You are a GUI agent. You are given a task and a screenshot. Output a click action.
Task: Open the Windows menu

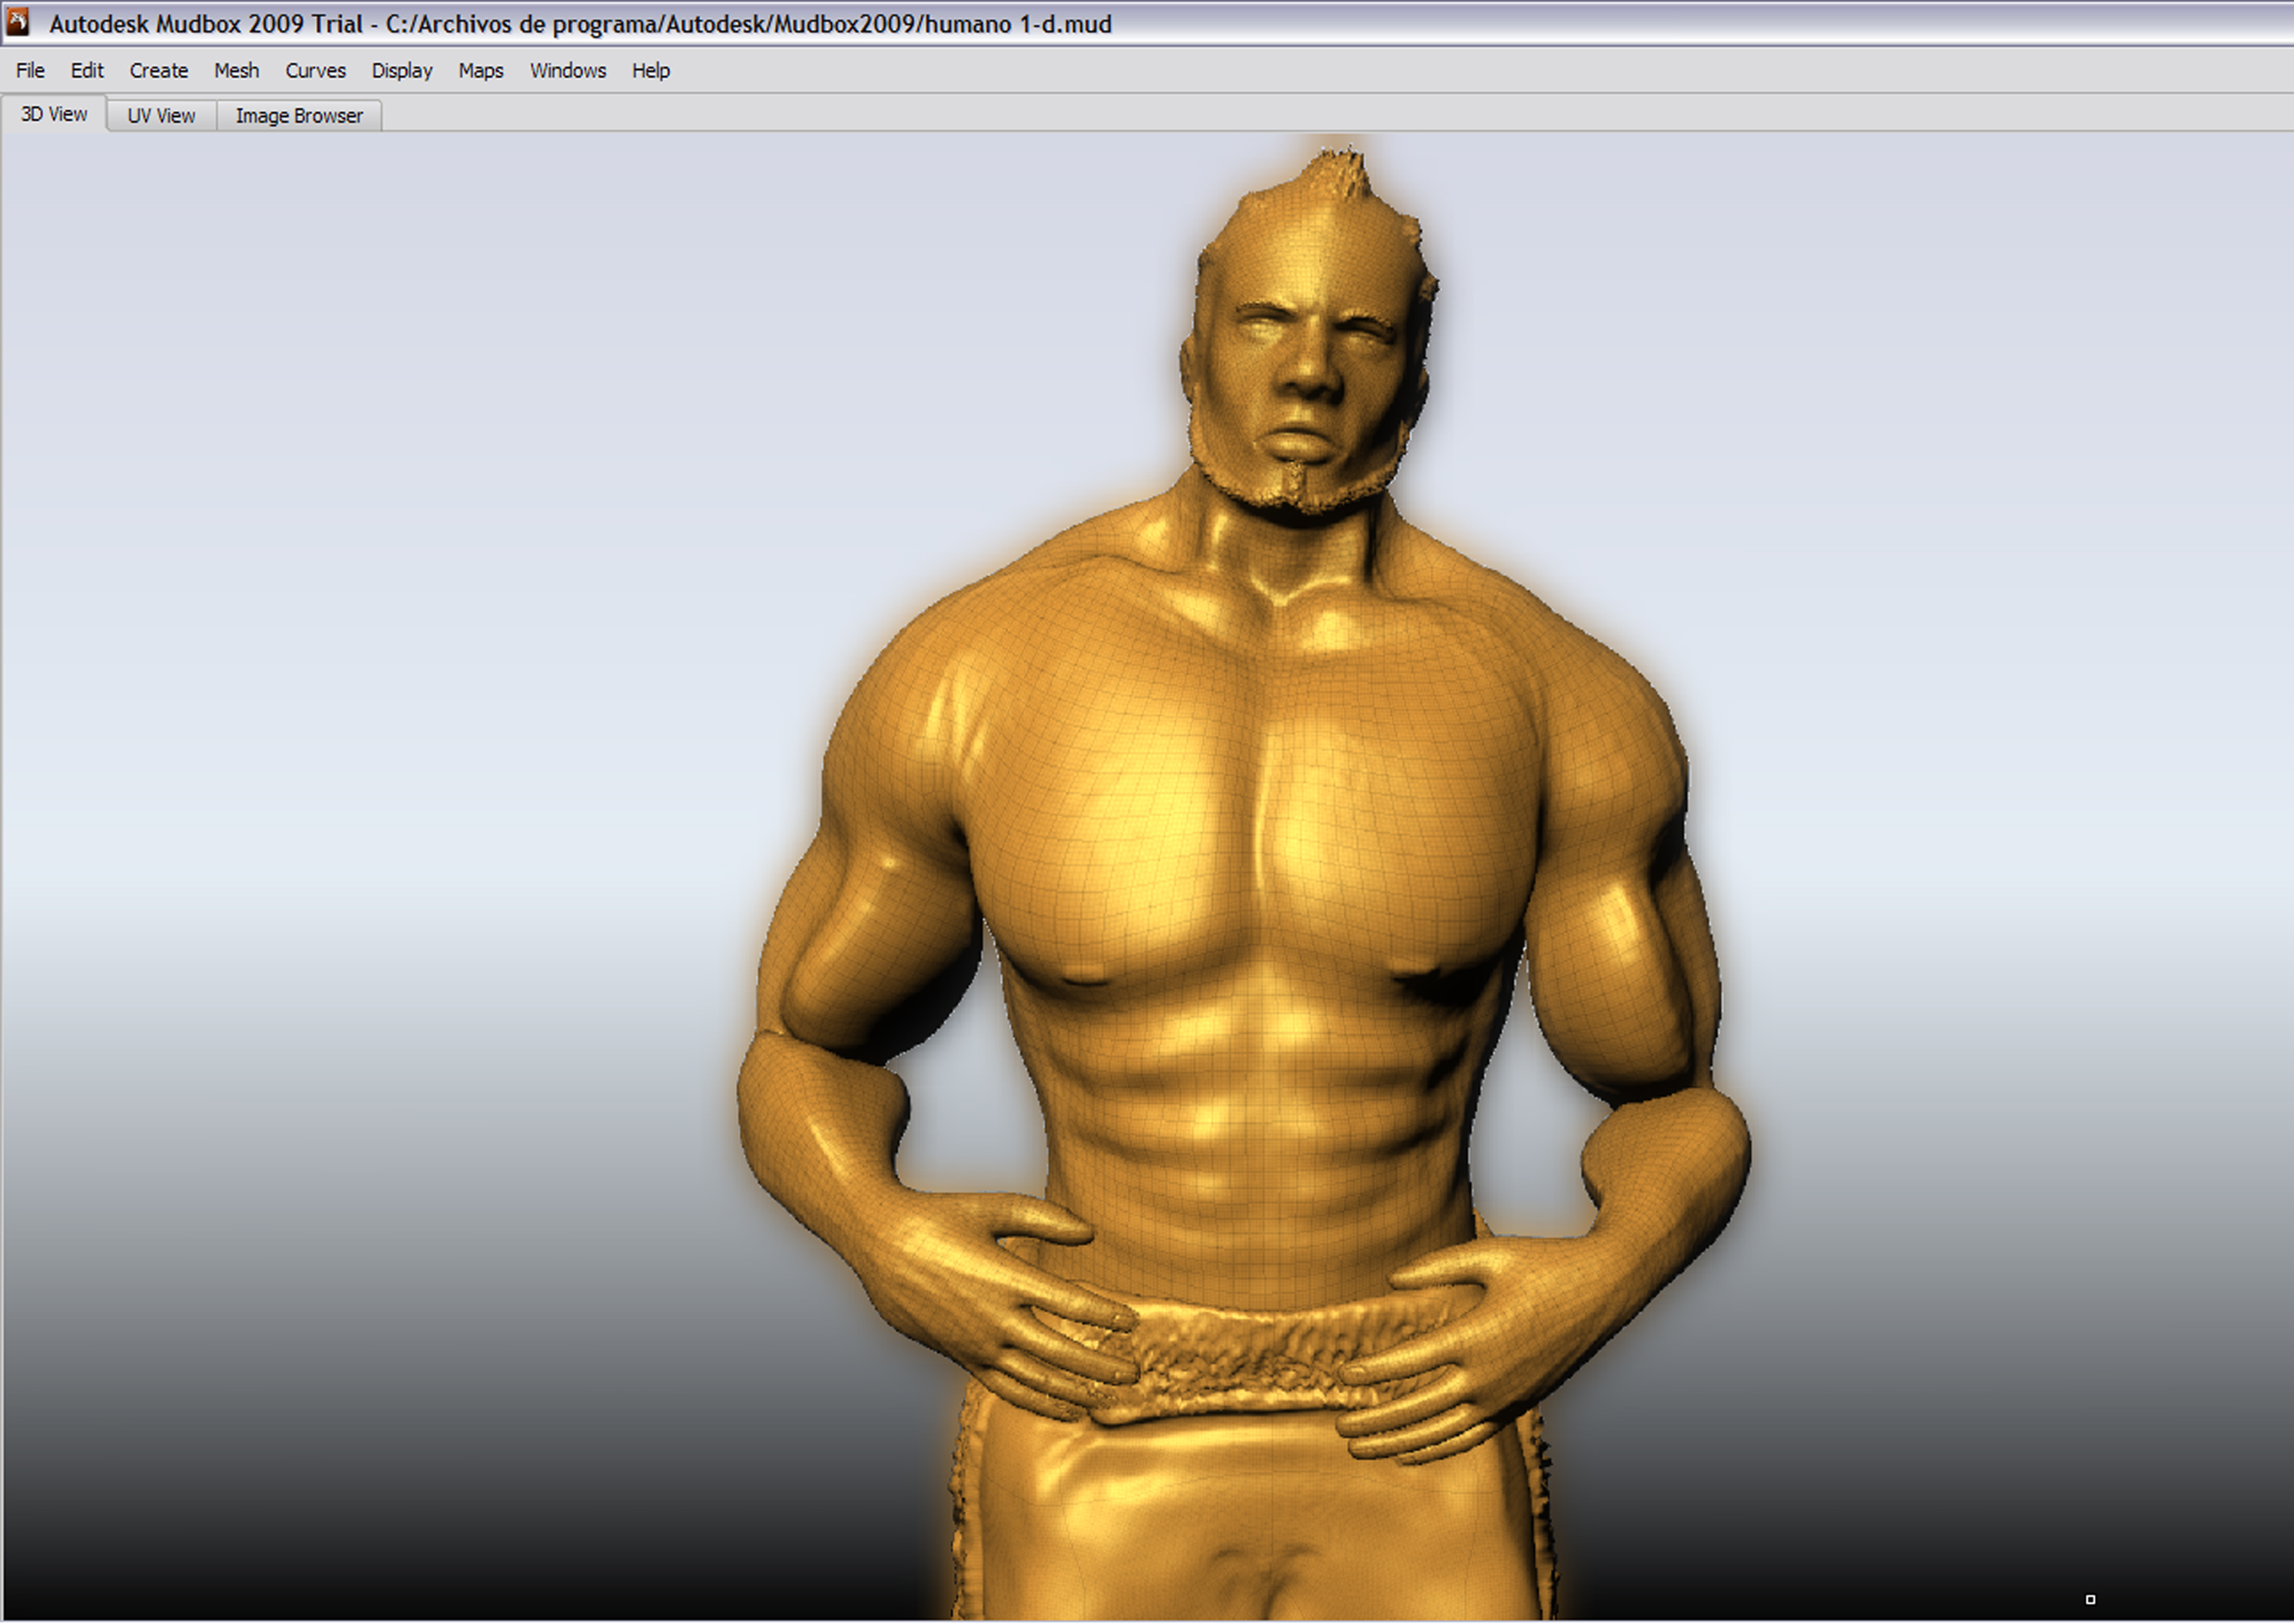click(568, 71)
